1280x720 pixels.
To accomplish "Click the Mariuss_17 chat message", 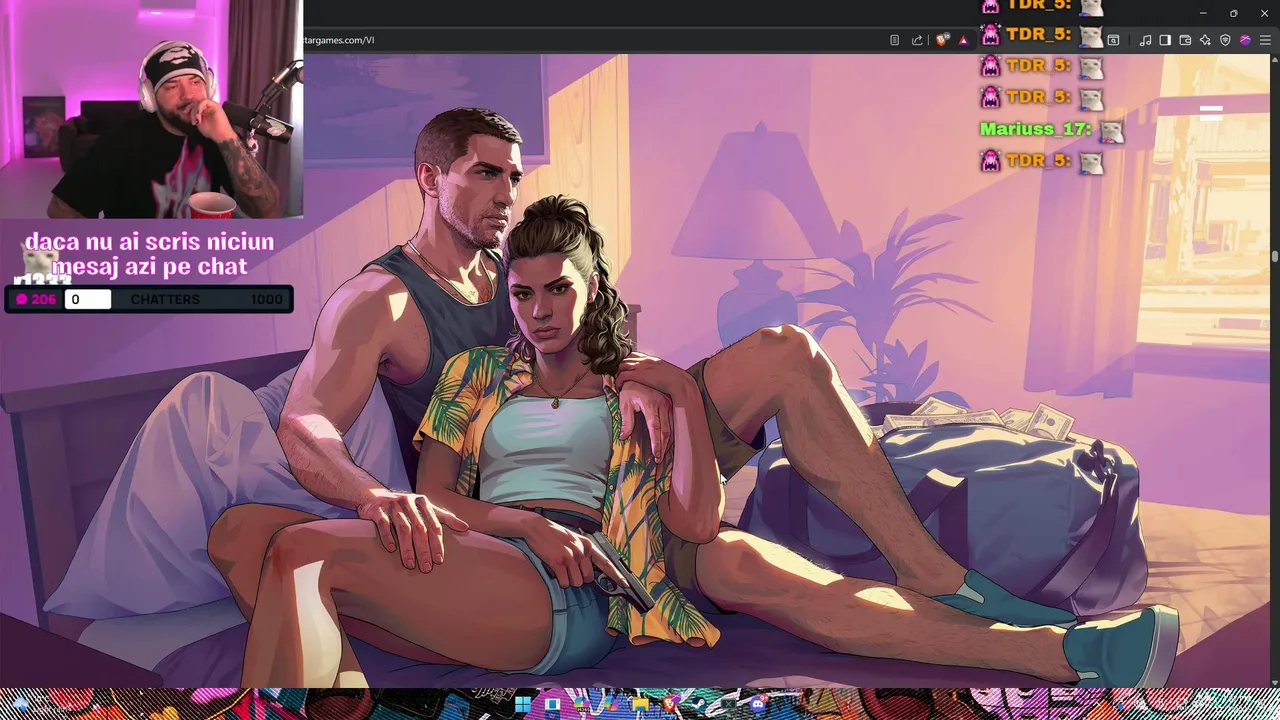I will tap(1052, 129).
